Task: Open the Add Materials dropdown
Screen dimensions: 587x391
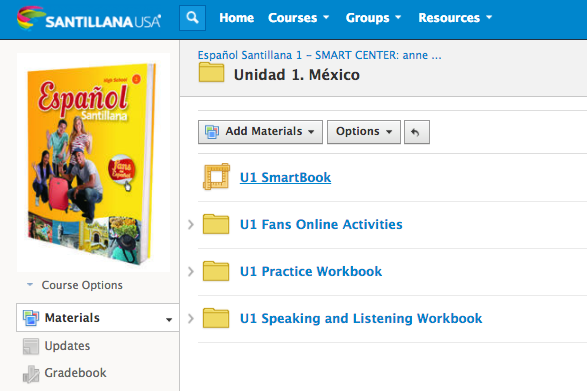Action: point(260,132)
